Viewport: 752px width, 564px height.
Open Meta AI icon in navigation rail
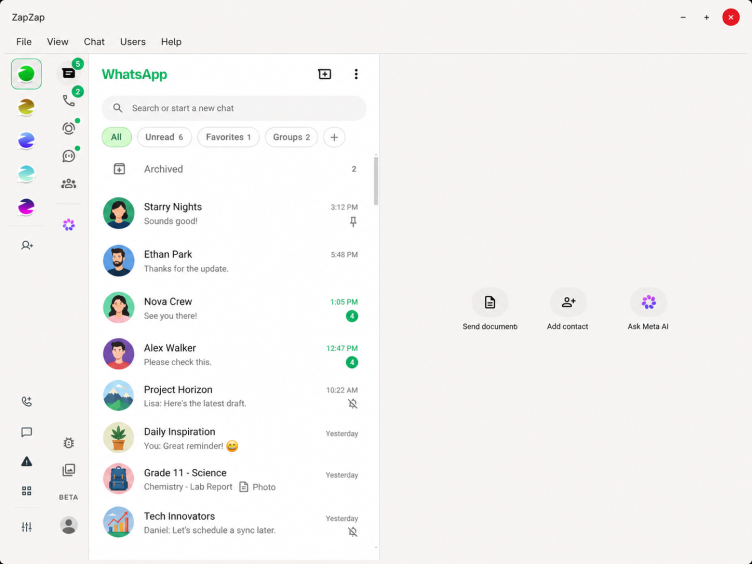click(69, 224)
